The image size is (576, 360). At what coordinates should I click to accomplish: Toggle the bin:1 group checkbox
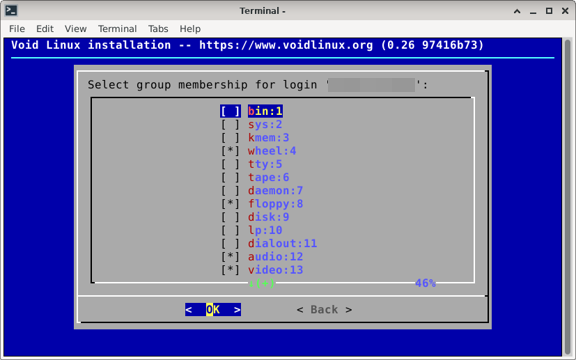coord(230,111)
